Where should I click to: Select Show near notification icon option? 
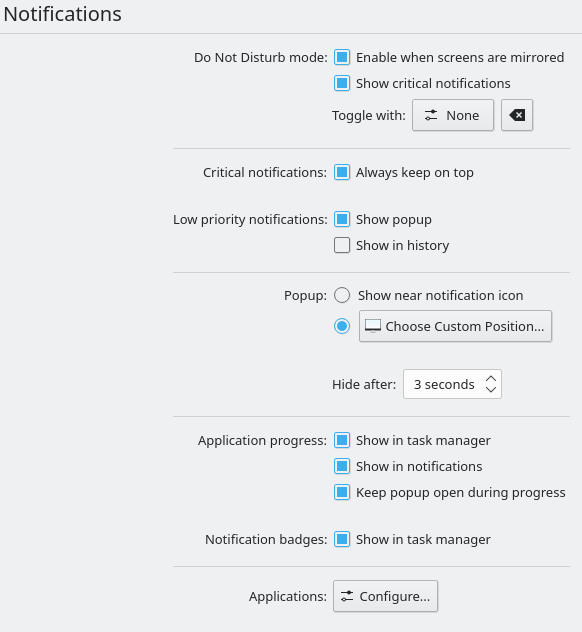click(x=342, y=295)
